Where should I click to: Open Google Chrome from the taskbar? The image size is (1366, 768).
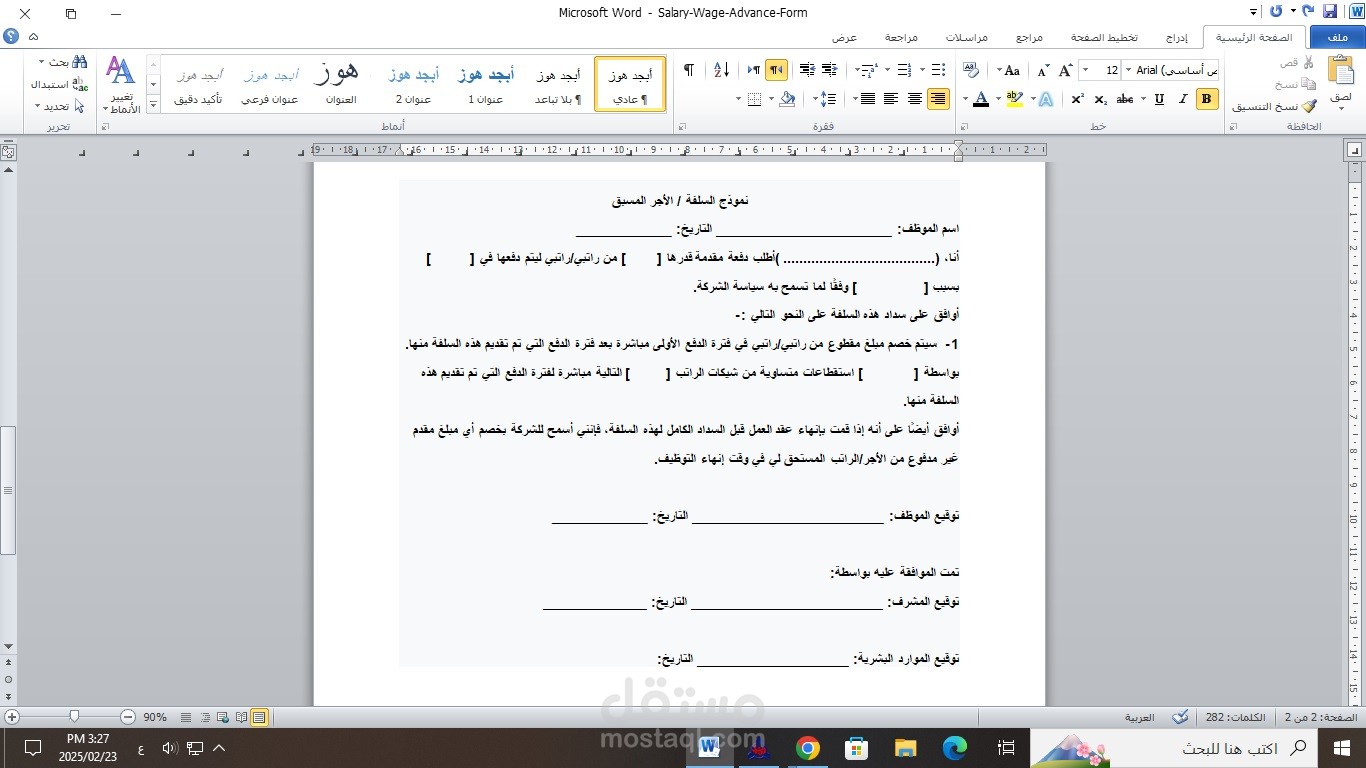pos(808,748)
